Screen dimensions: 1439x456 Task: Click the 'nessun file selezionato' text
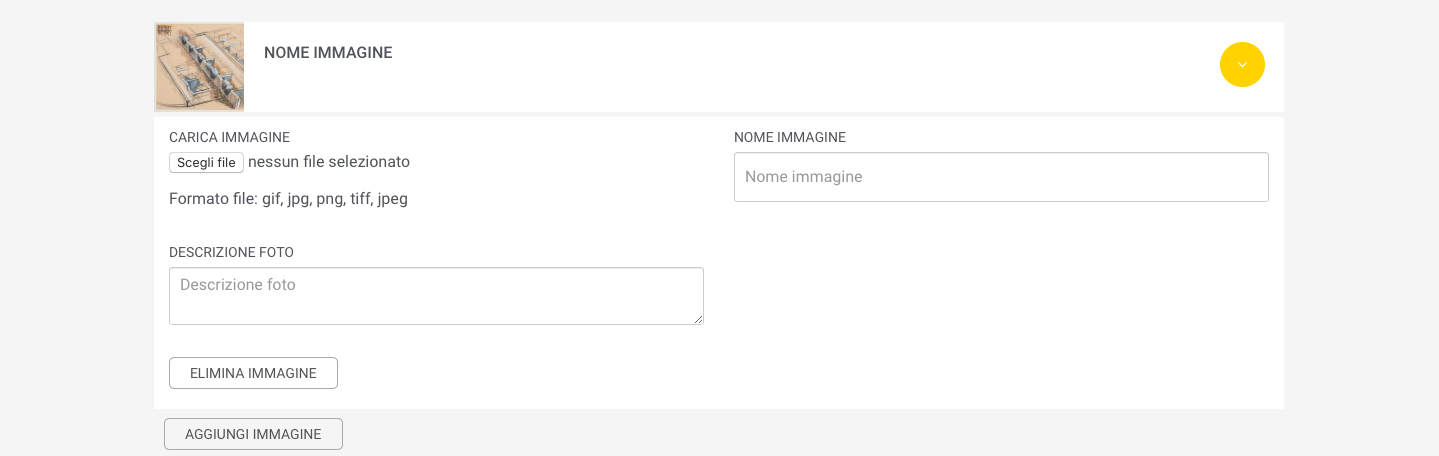(329, 162)
